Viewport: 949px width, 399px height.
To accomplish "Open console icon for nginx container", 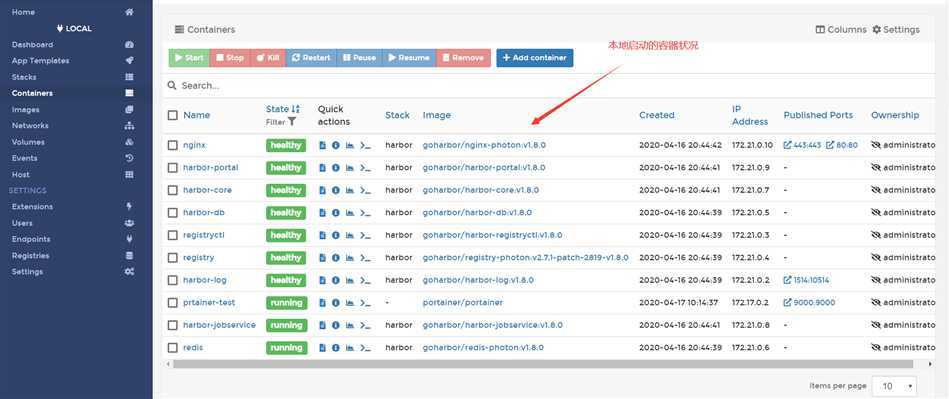I will pos(365,145).
